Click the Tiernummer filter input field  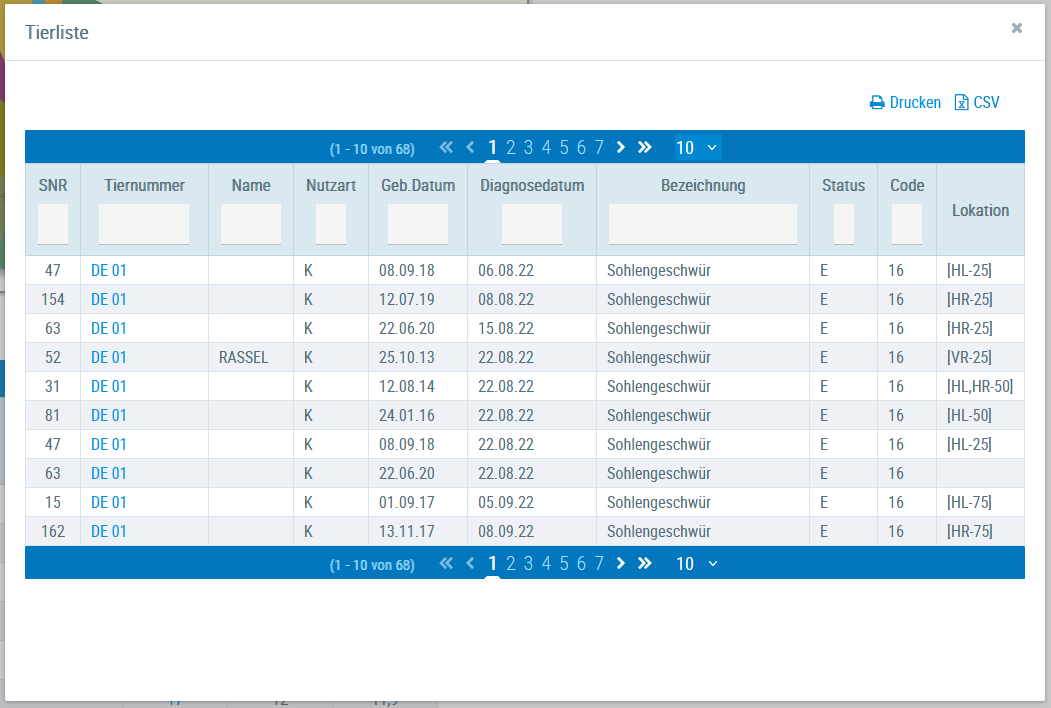(x=144, y=224)
